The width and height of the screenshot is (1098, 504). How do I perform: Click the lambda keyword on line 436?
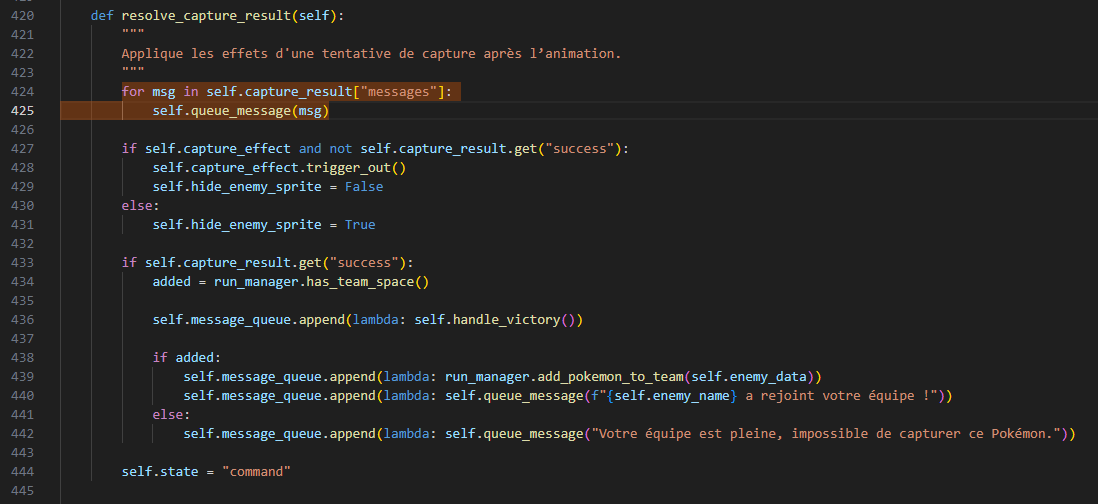375,320
